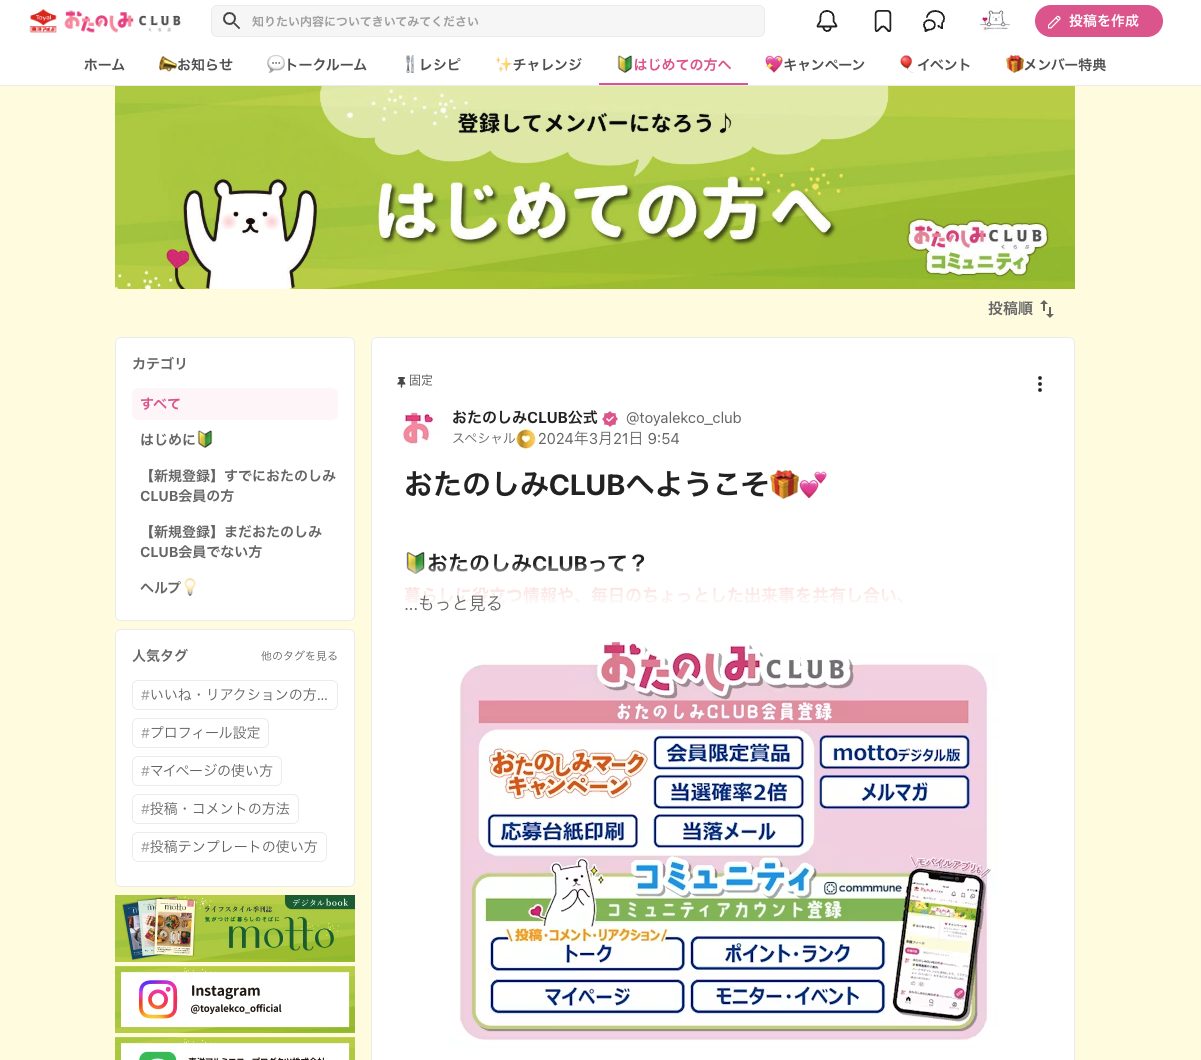Open the お知らせ tab
Viewport: 1201px width, 1060px height.
[x=195, y=64]
